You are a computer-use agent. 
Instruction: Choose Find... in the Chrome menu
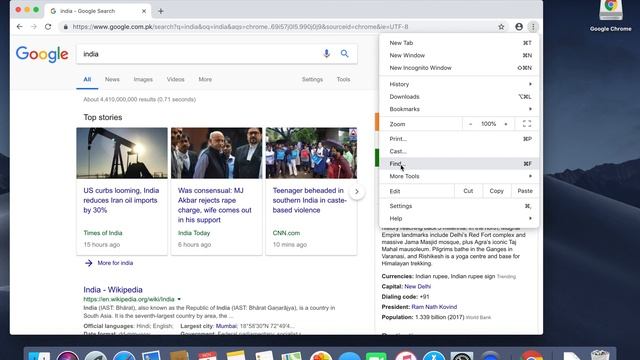pos(459,164)
